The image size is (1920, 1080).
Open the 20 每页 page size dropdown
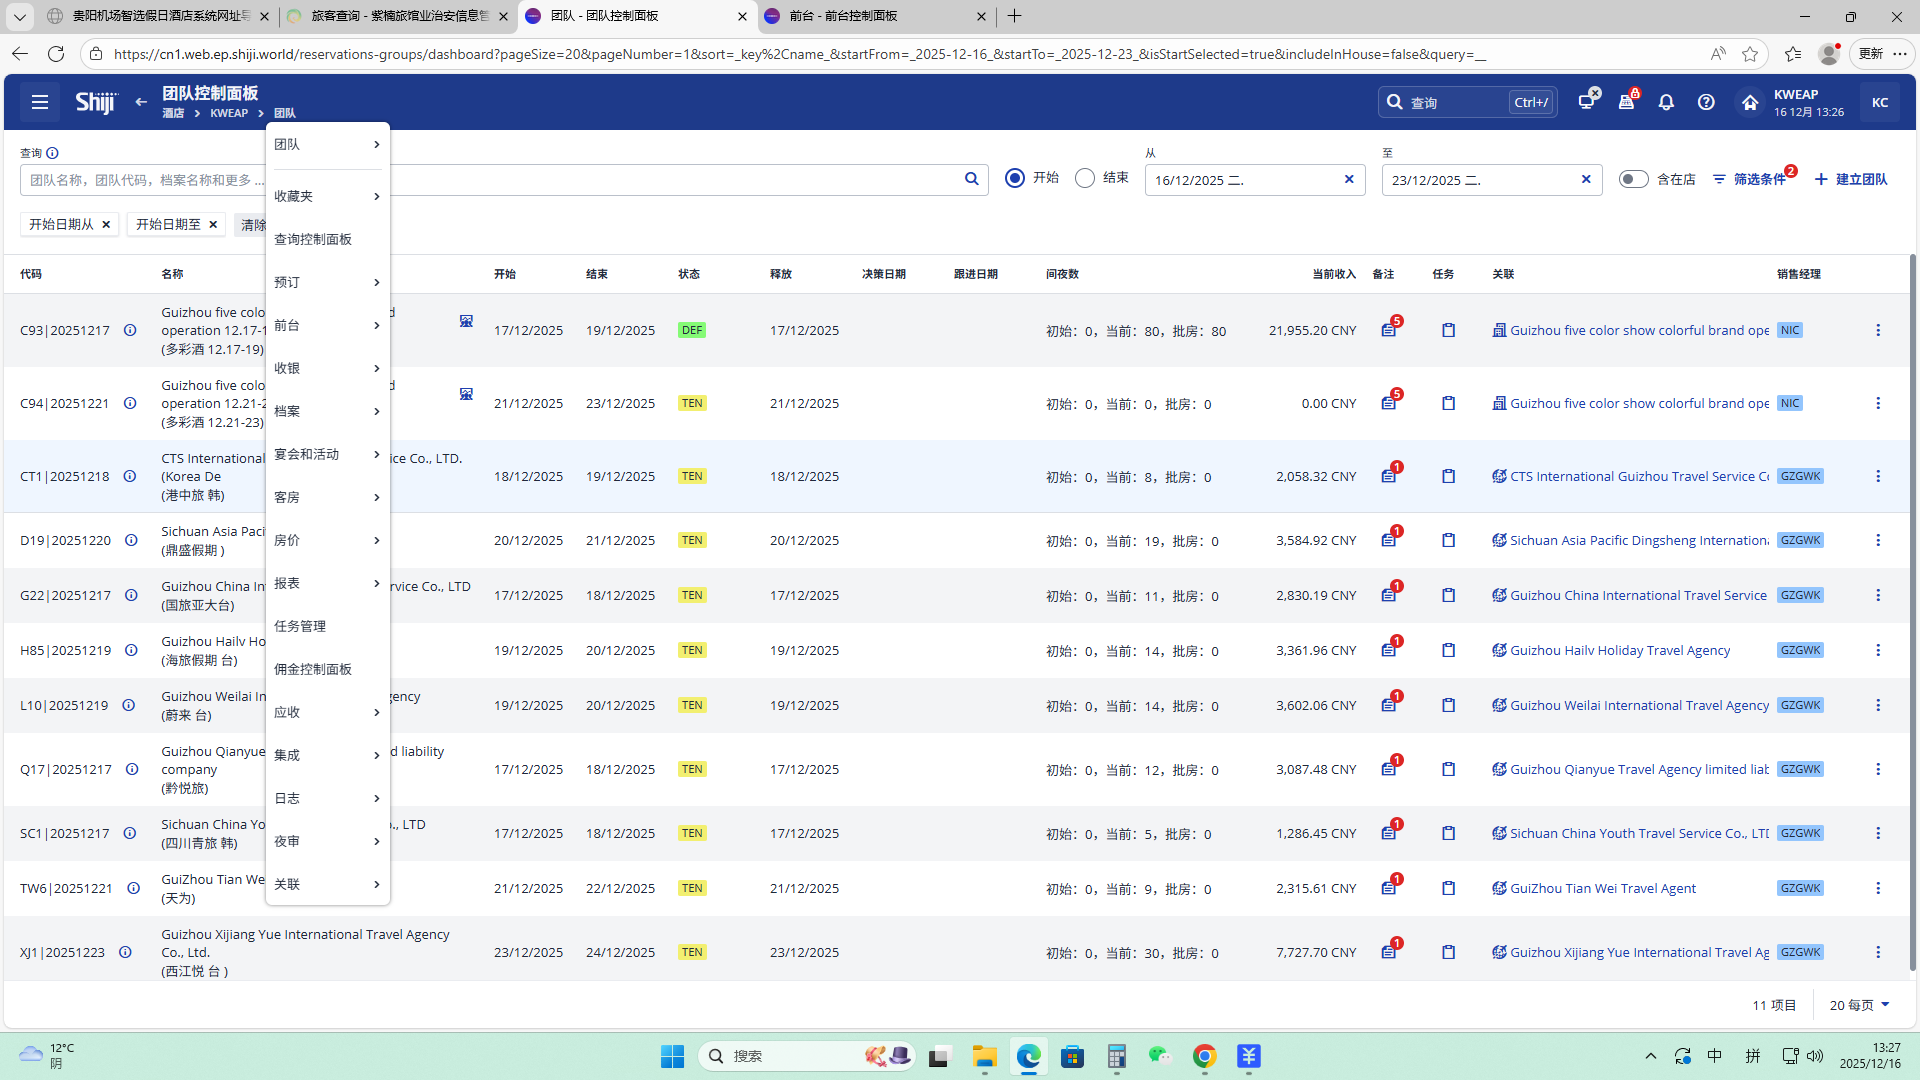pyautogui.click(x=1859, y=1006)
